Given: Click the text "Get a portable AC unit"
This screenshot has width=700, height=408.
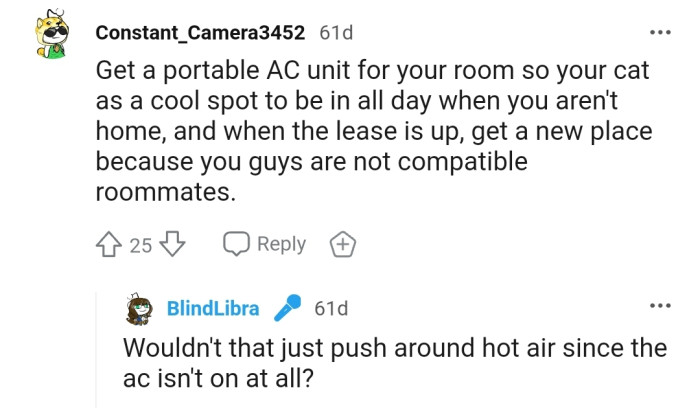Looking at the screenshot, I should [x=208, y=73].
